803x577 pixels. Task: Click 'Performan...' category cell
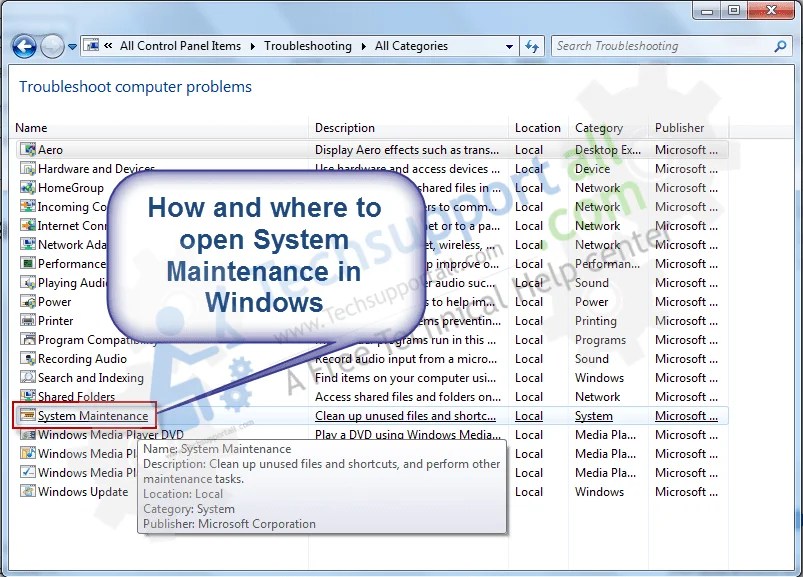[607, 264]
